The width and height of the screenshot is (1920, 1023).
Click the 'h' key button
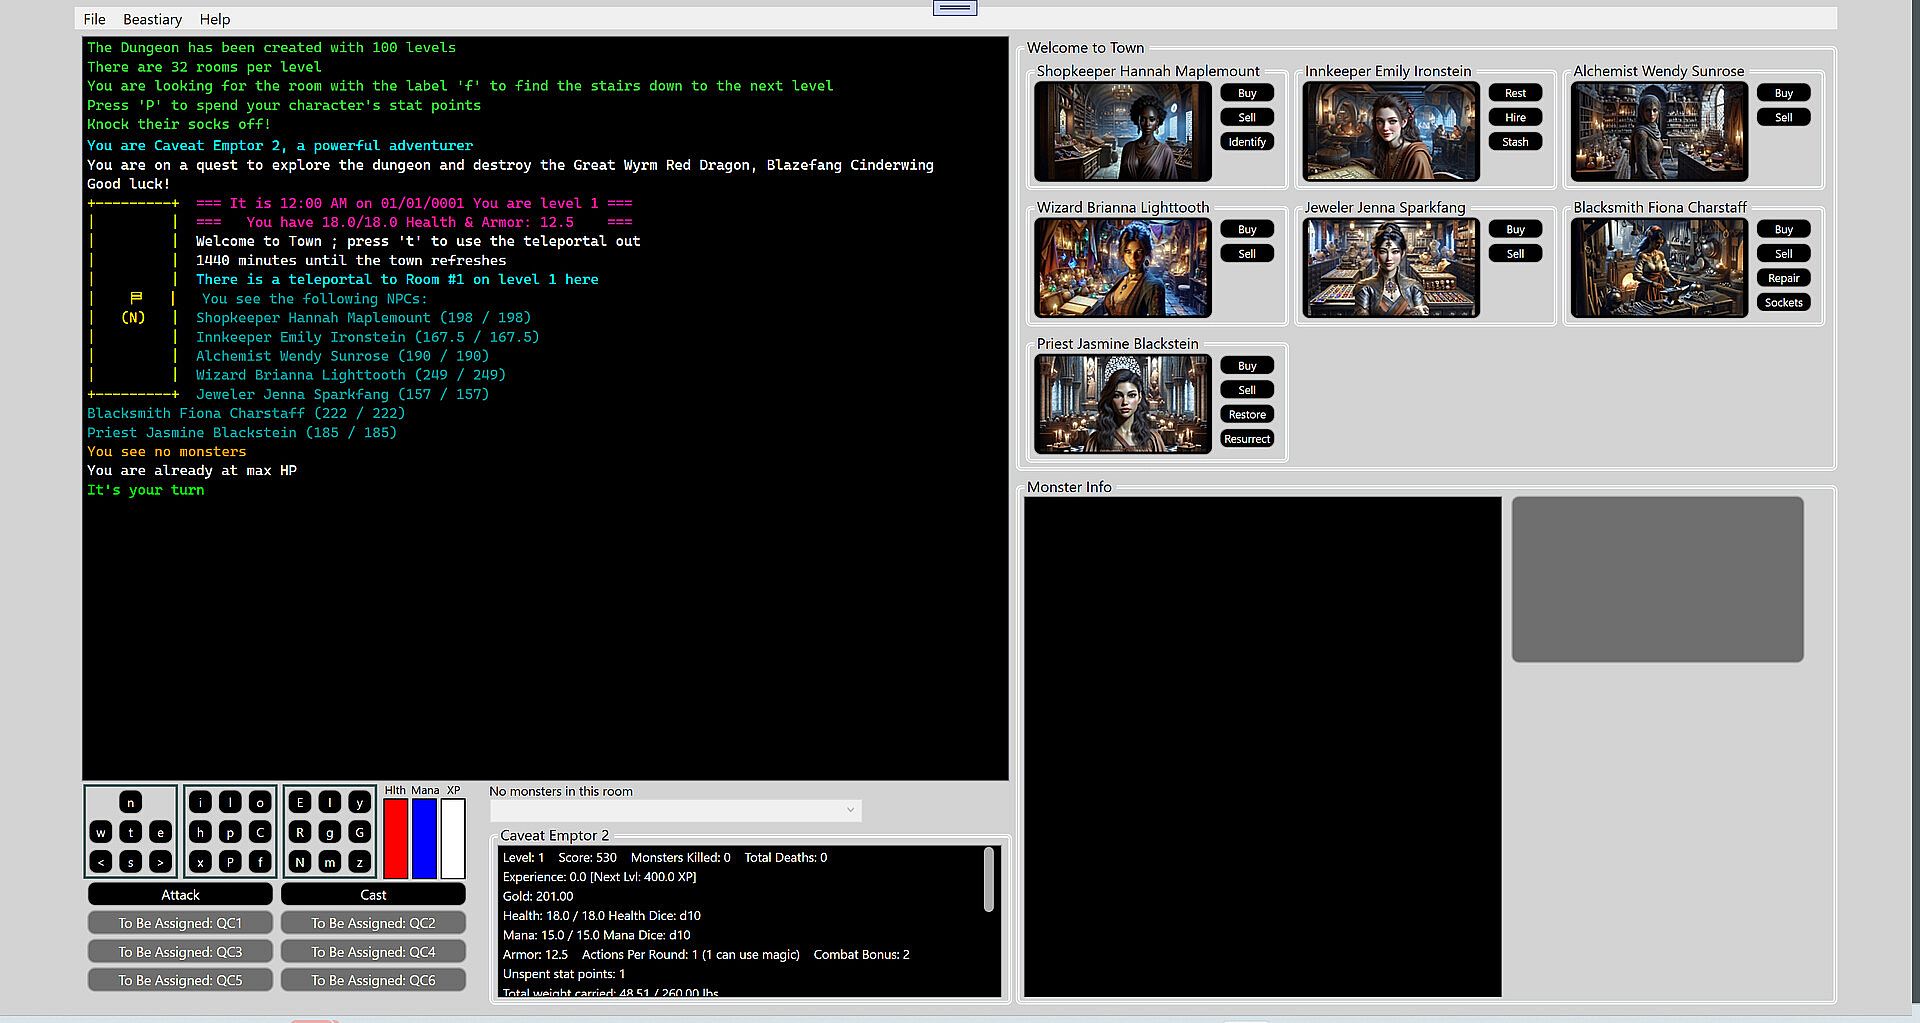point(200,832)
